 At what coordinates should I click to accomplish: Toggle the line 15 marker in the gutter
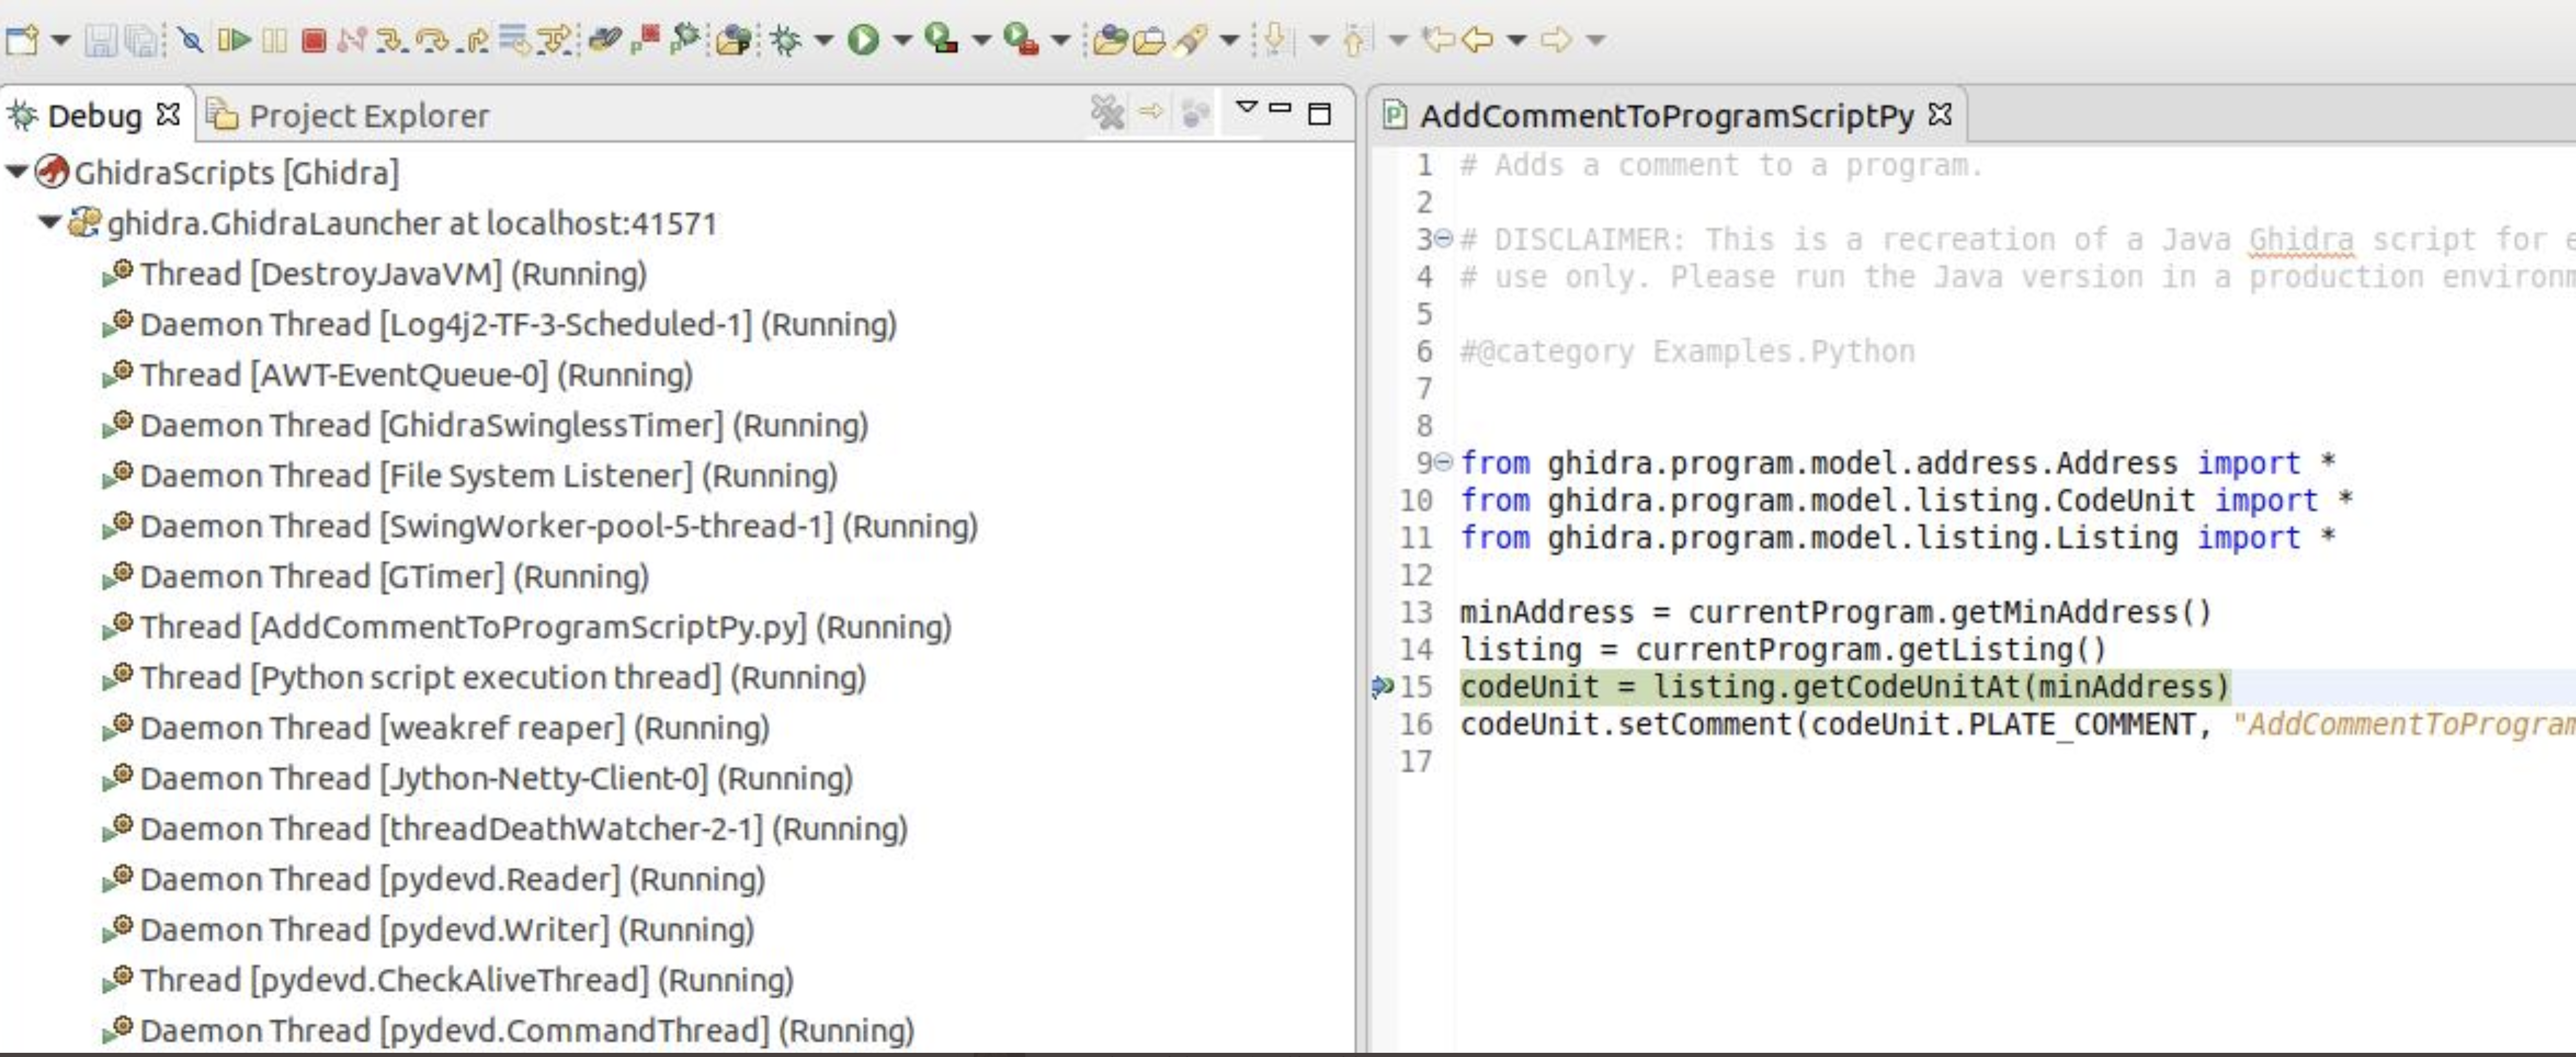tap(1382, 687)
